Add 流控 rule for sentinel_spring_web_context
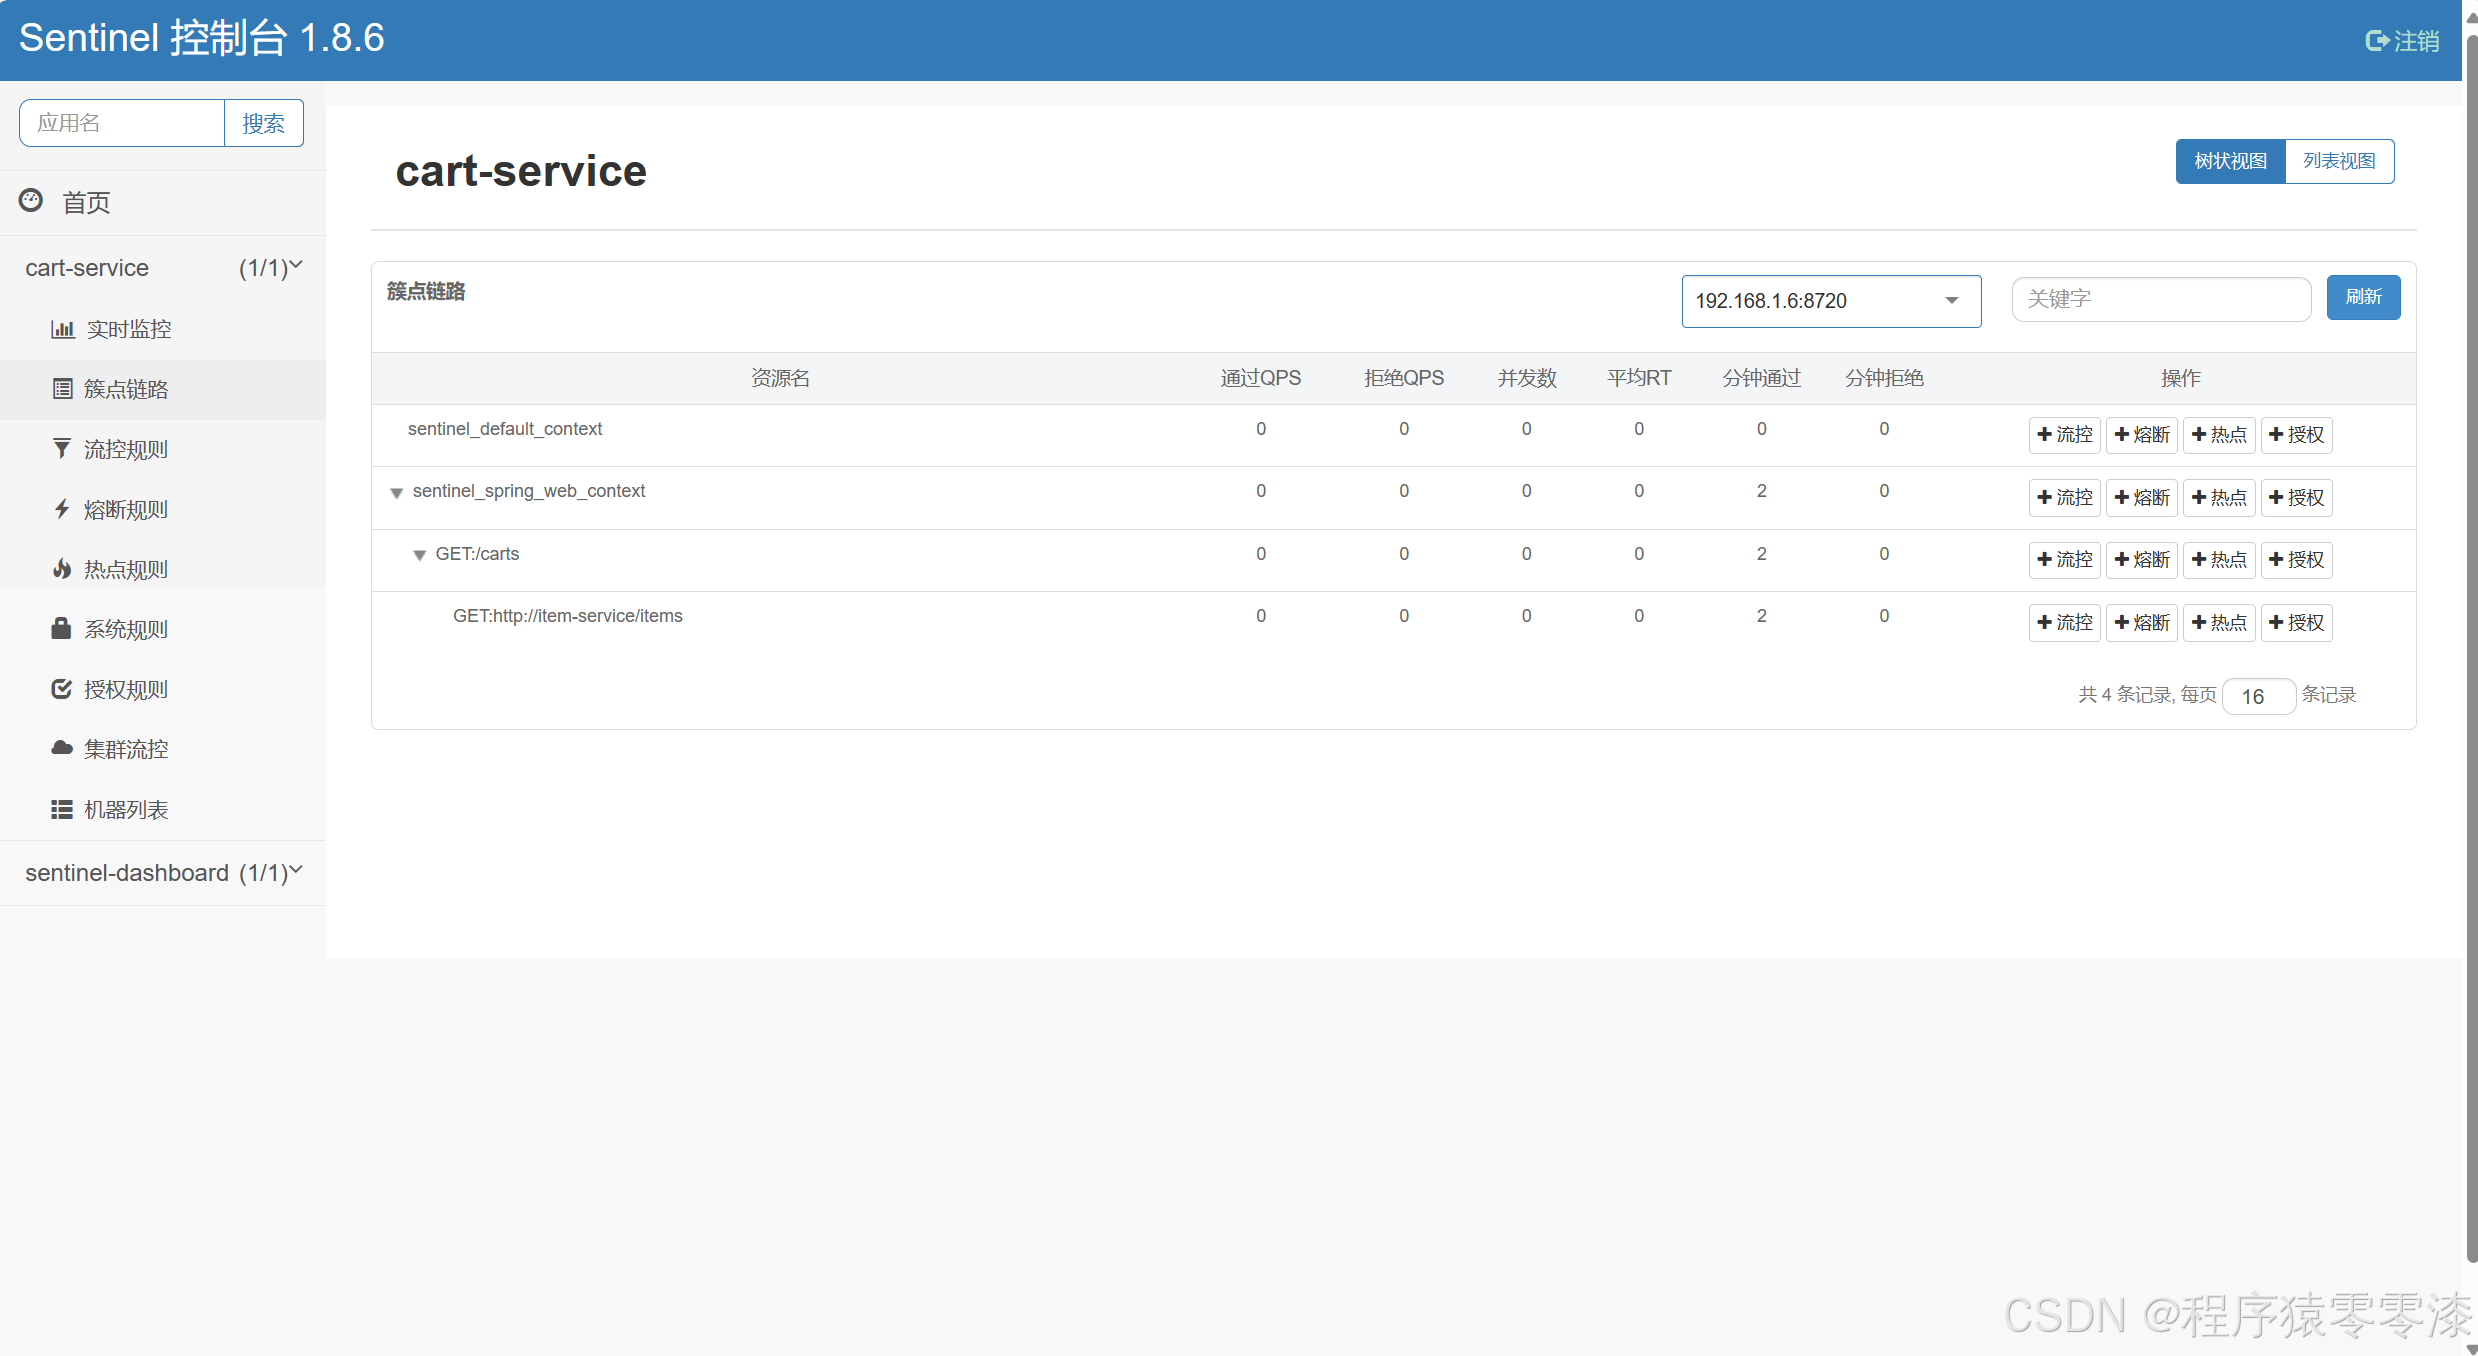The image size is (2478, 1356). (2065, 498)
